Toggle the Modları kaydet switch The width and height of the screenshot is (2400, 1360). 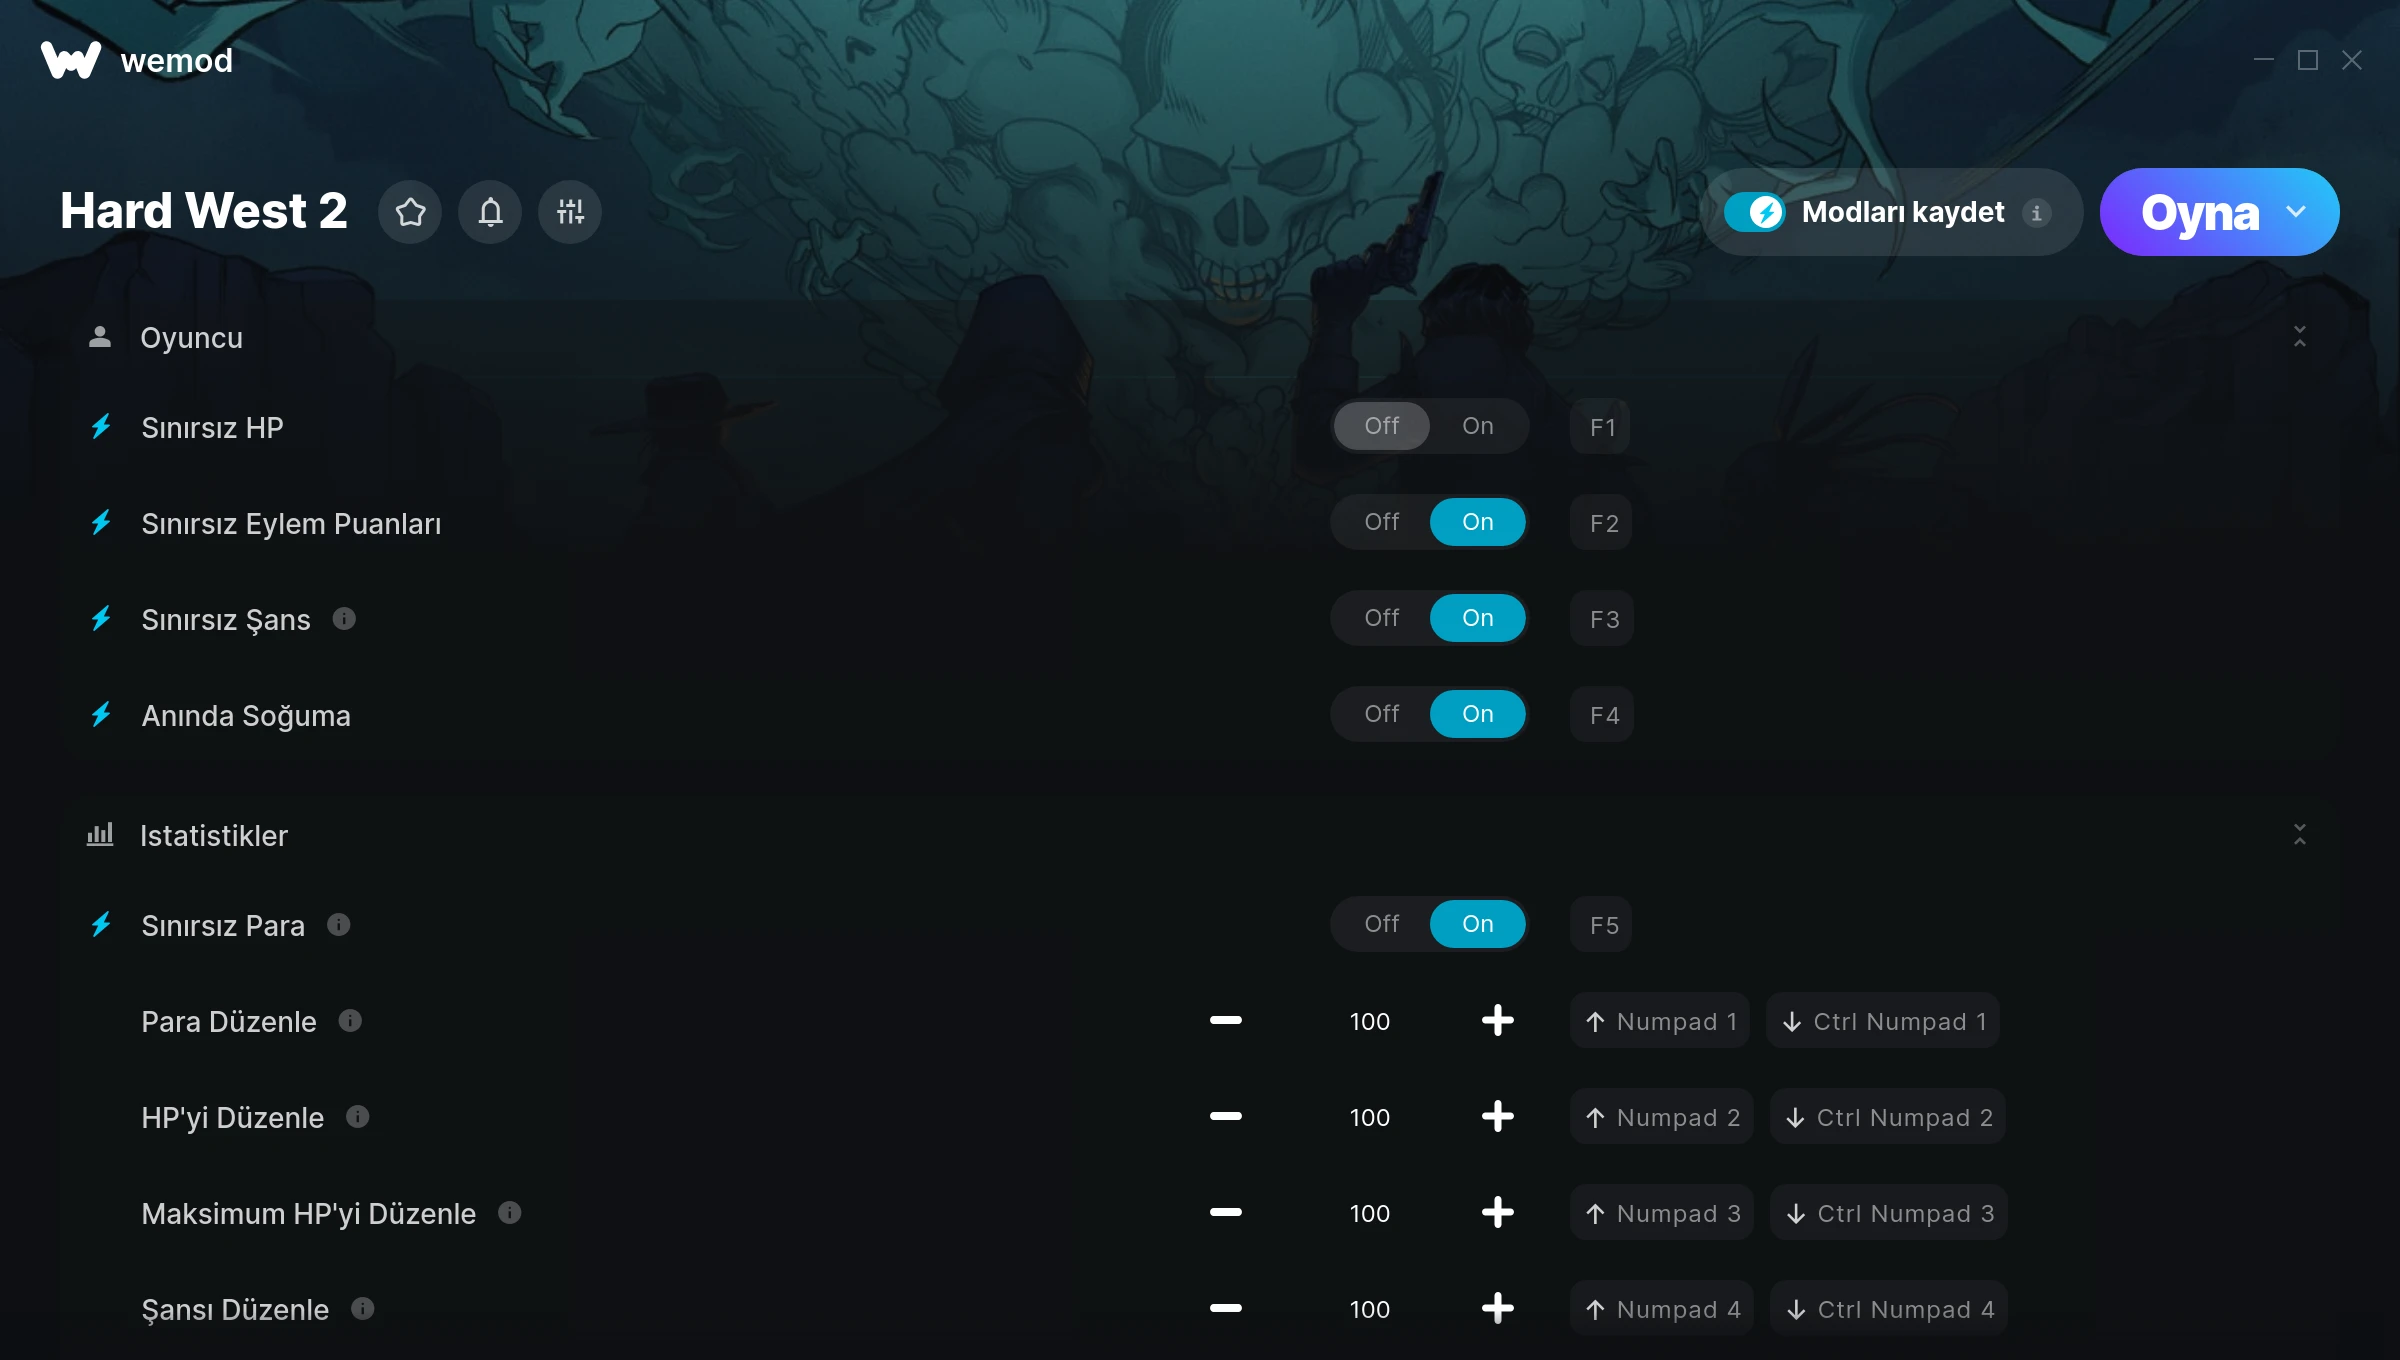tap(1754, 212)
